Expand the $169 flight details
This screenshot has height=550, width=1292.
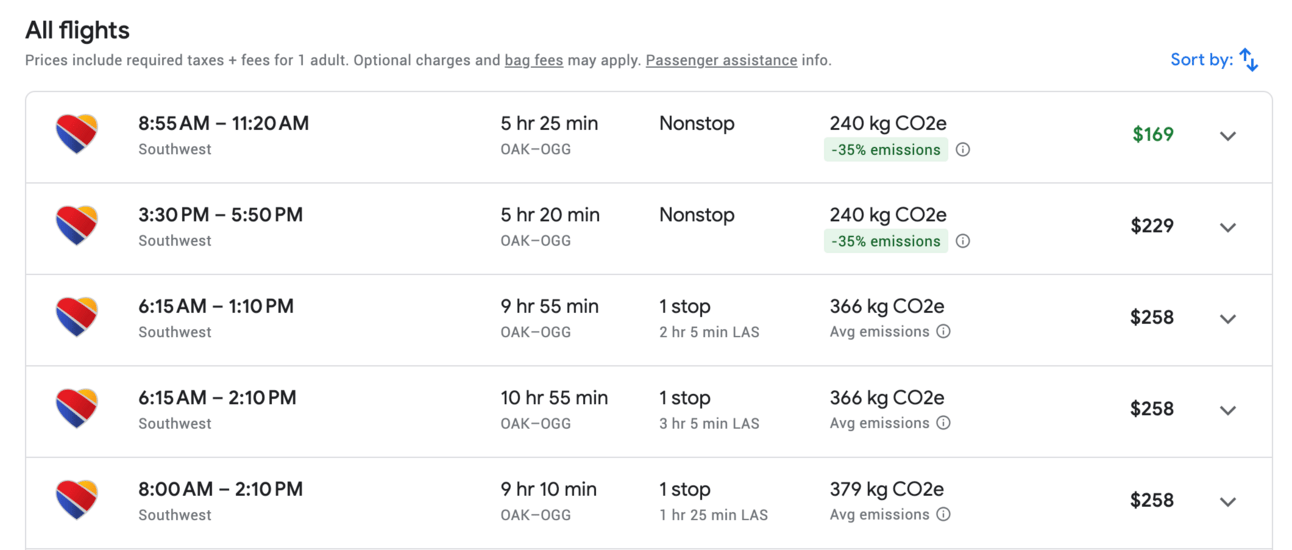1228,136
